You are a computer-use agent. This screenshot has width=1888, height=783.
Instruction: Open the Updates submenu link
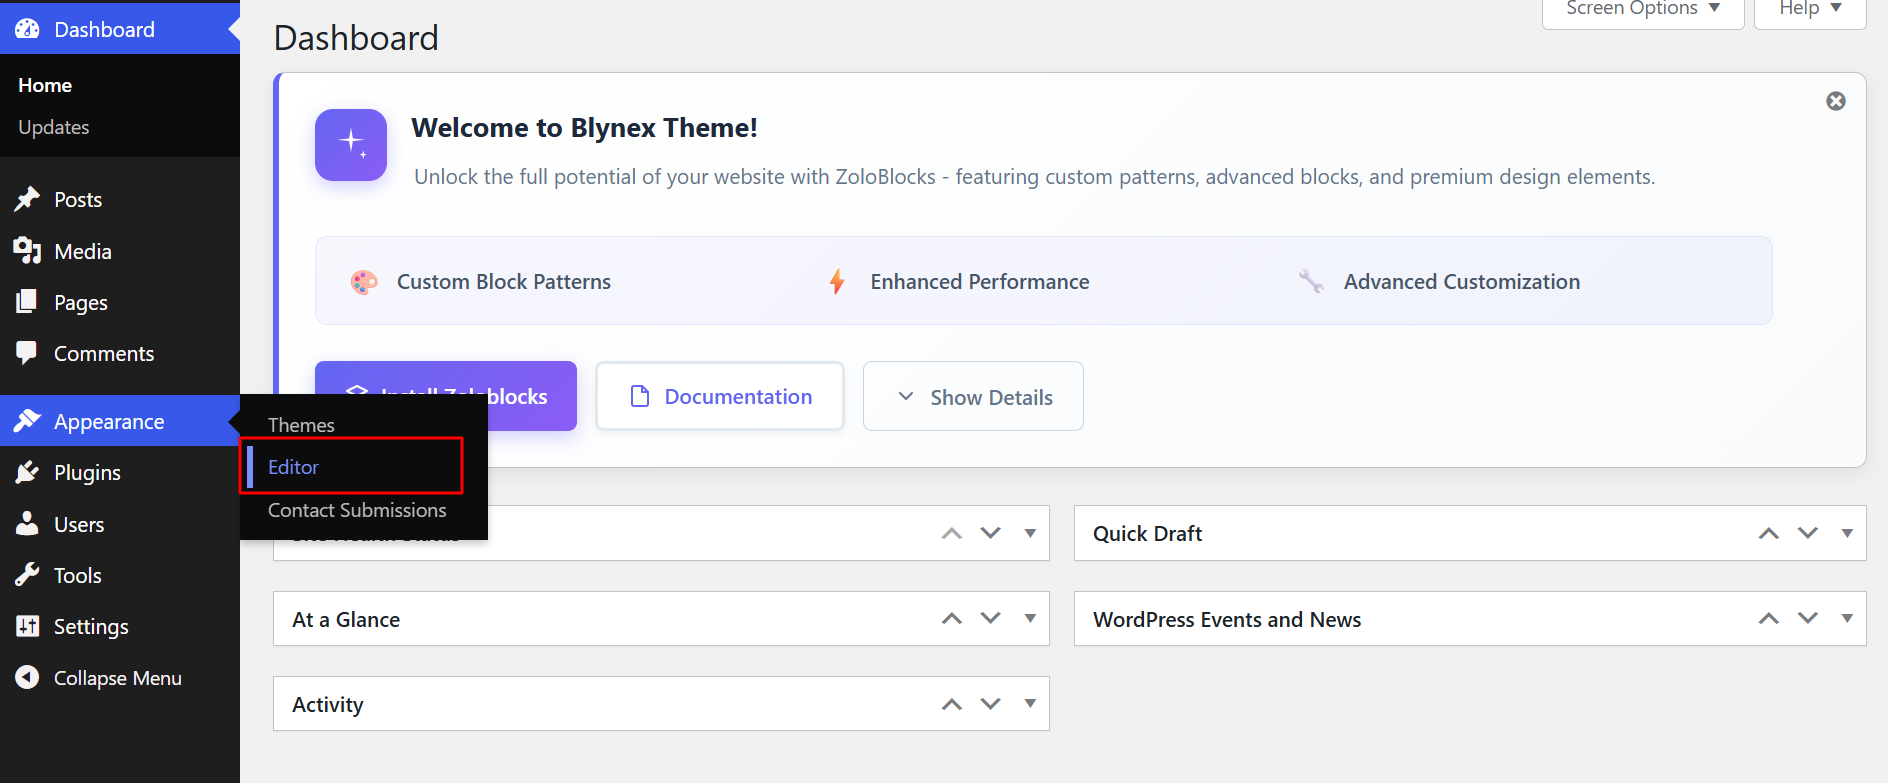(54, 127)
